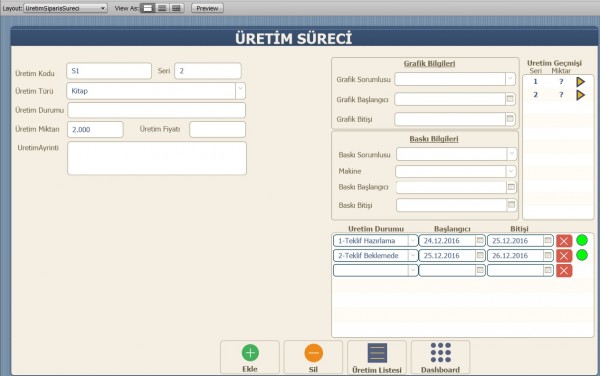Image resolution: width=600 pixels, height=376 pixels.
Task: Open calendar for end date 25.12.2016
Action: pyautogui.click(x=548, y=241)
